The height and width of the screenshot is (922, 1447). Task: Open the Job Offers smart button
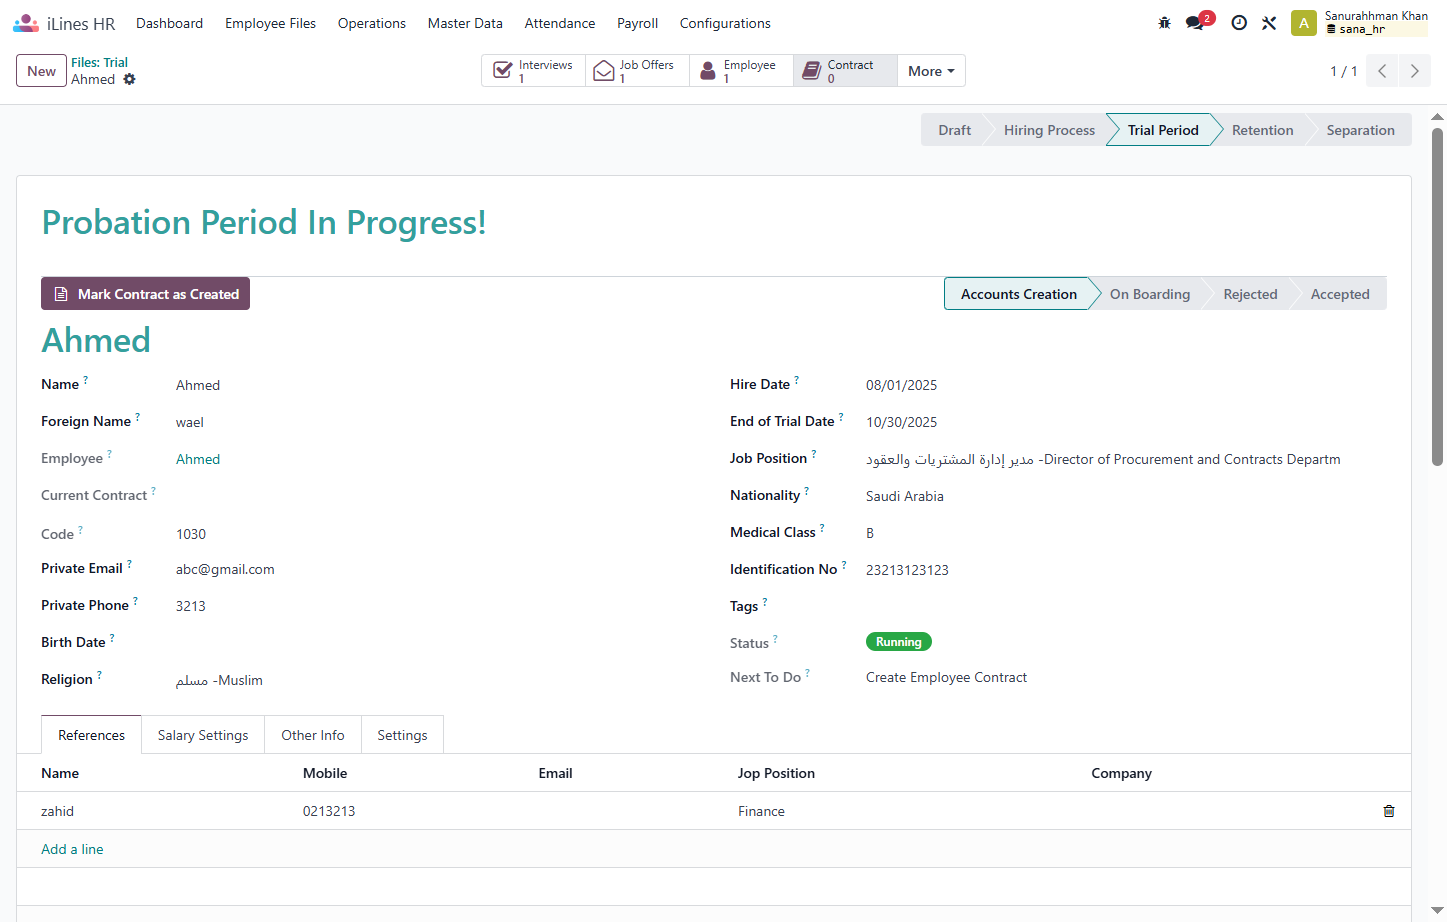point(638,71)
